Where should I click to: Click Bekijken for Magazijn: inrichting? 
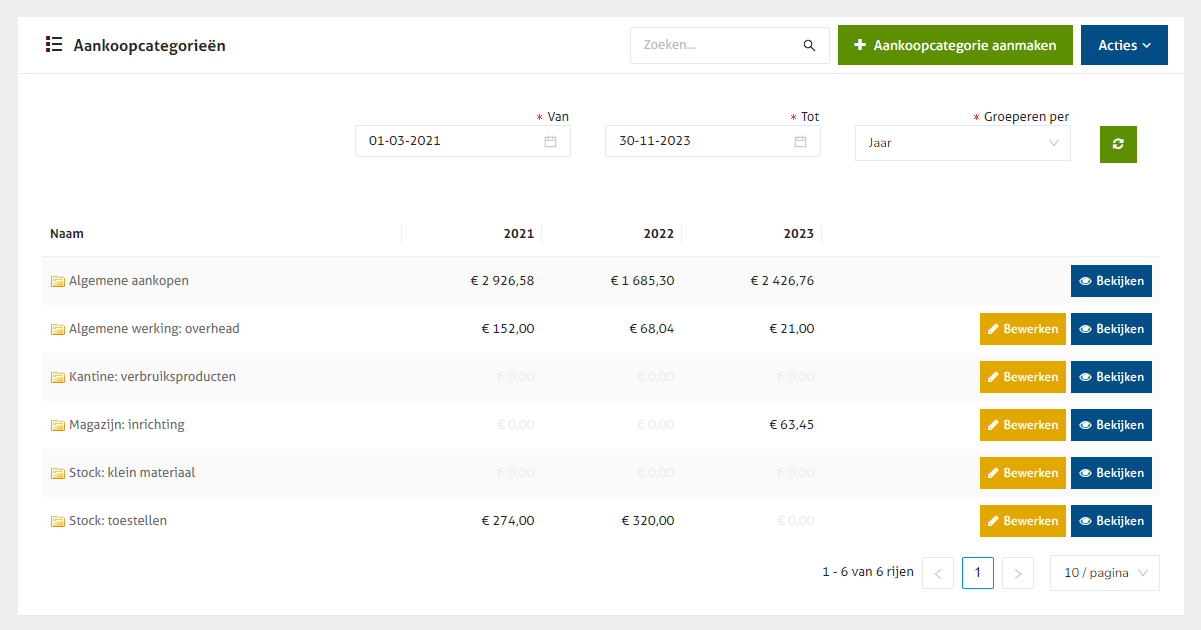tap(1111, 425)
